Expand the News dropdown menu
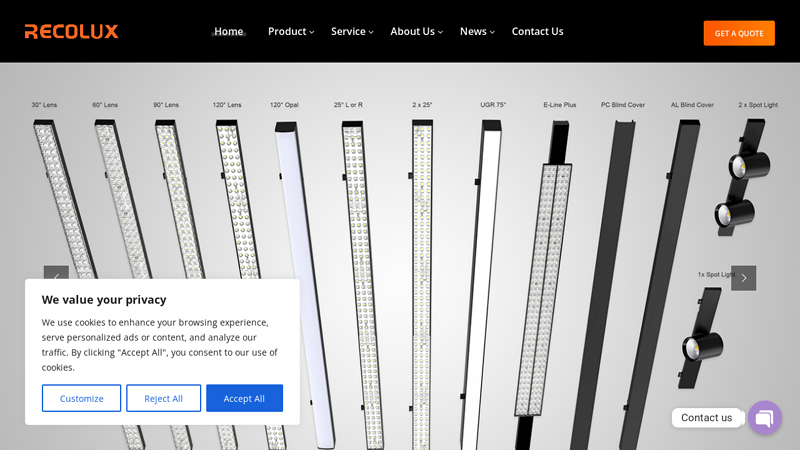 [x=477, y=31]
